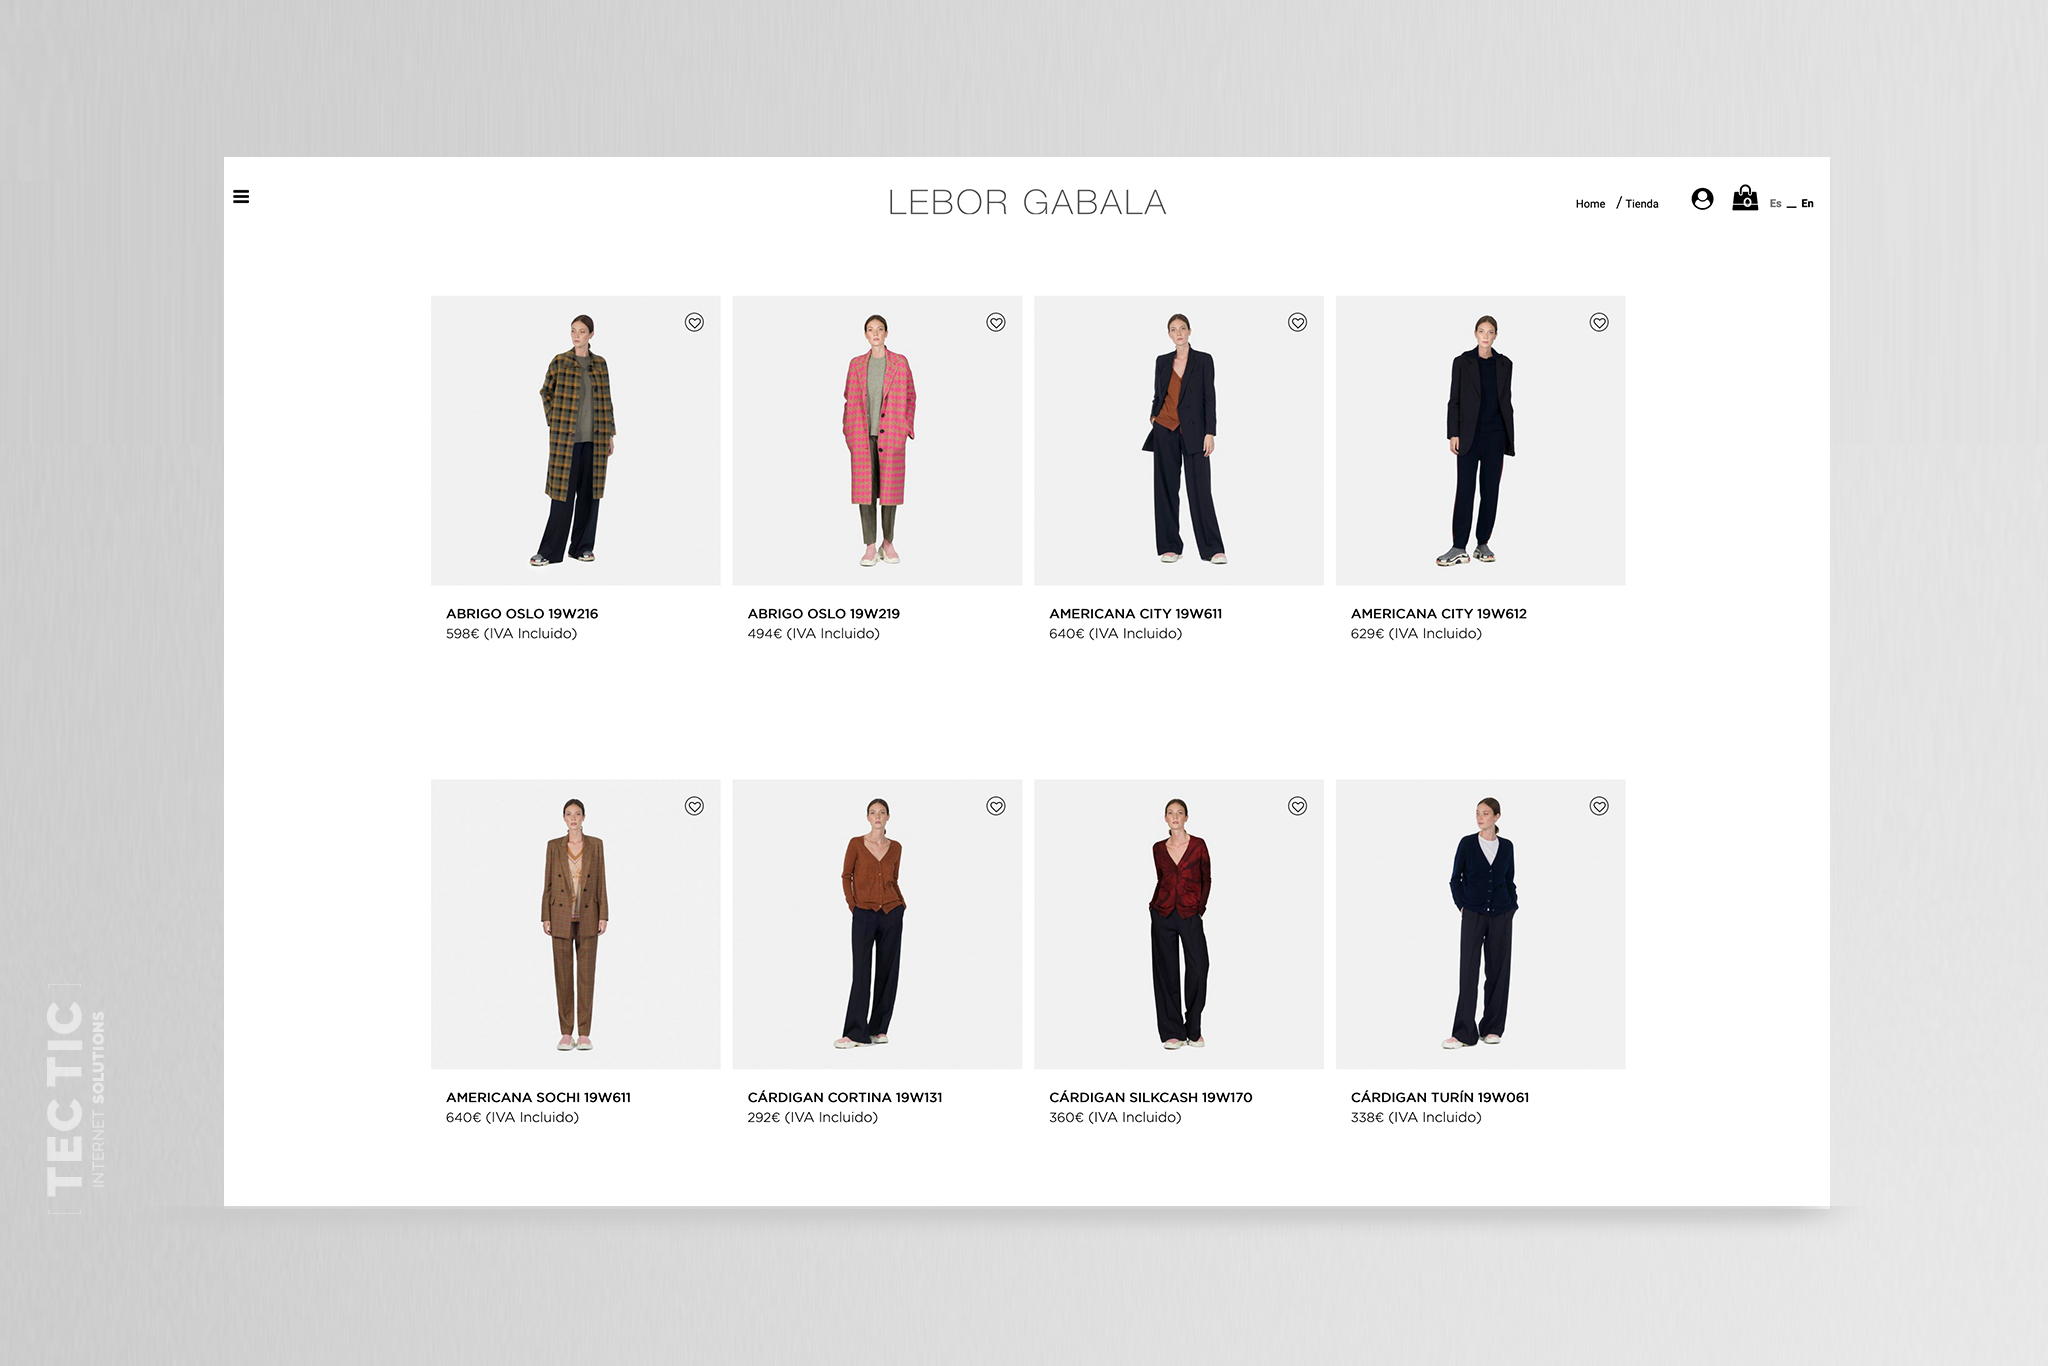2048x1366 pixels.
Task: Open Cárdigan Cortina 19W131 product image
Action: tap(877, 924)
